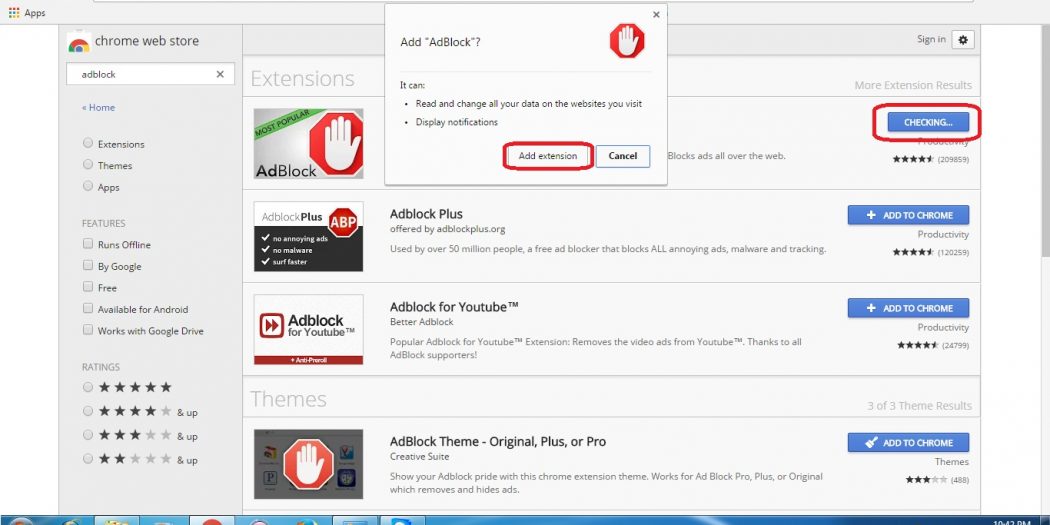Open the Adblock Plus title
The image size is (1050, 525).
coord(427,214)
